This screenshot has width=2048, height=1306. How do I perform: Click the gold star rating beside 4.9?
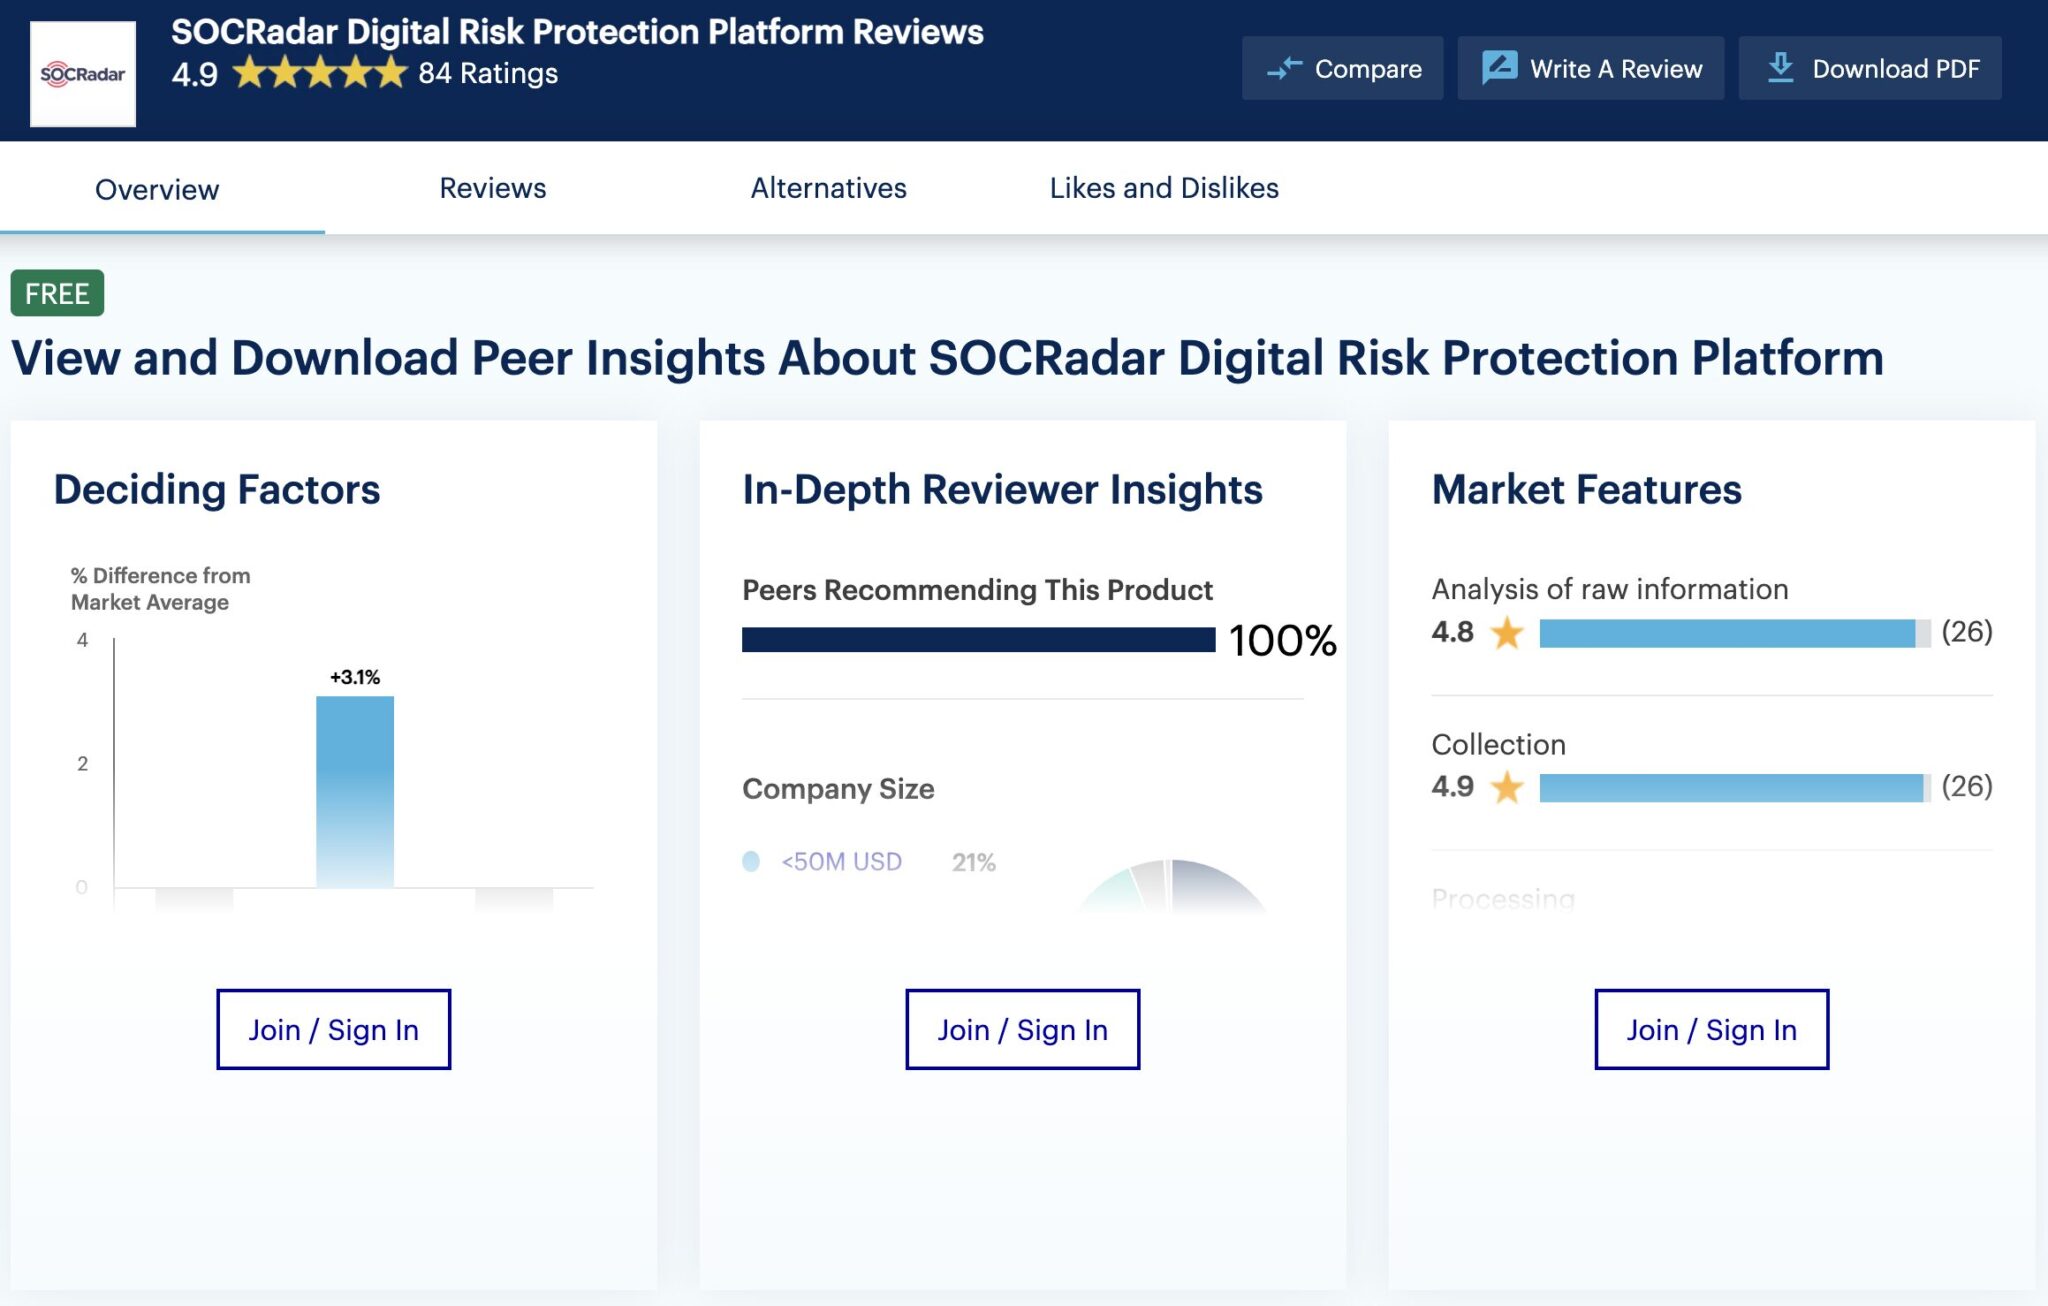click(320, 73)
